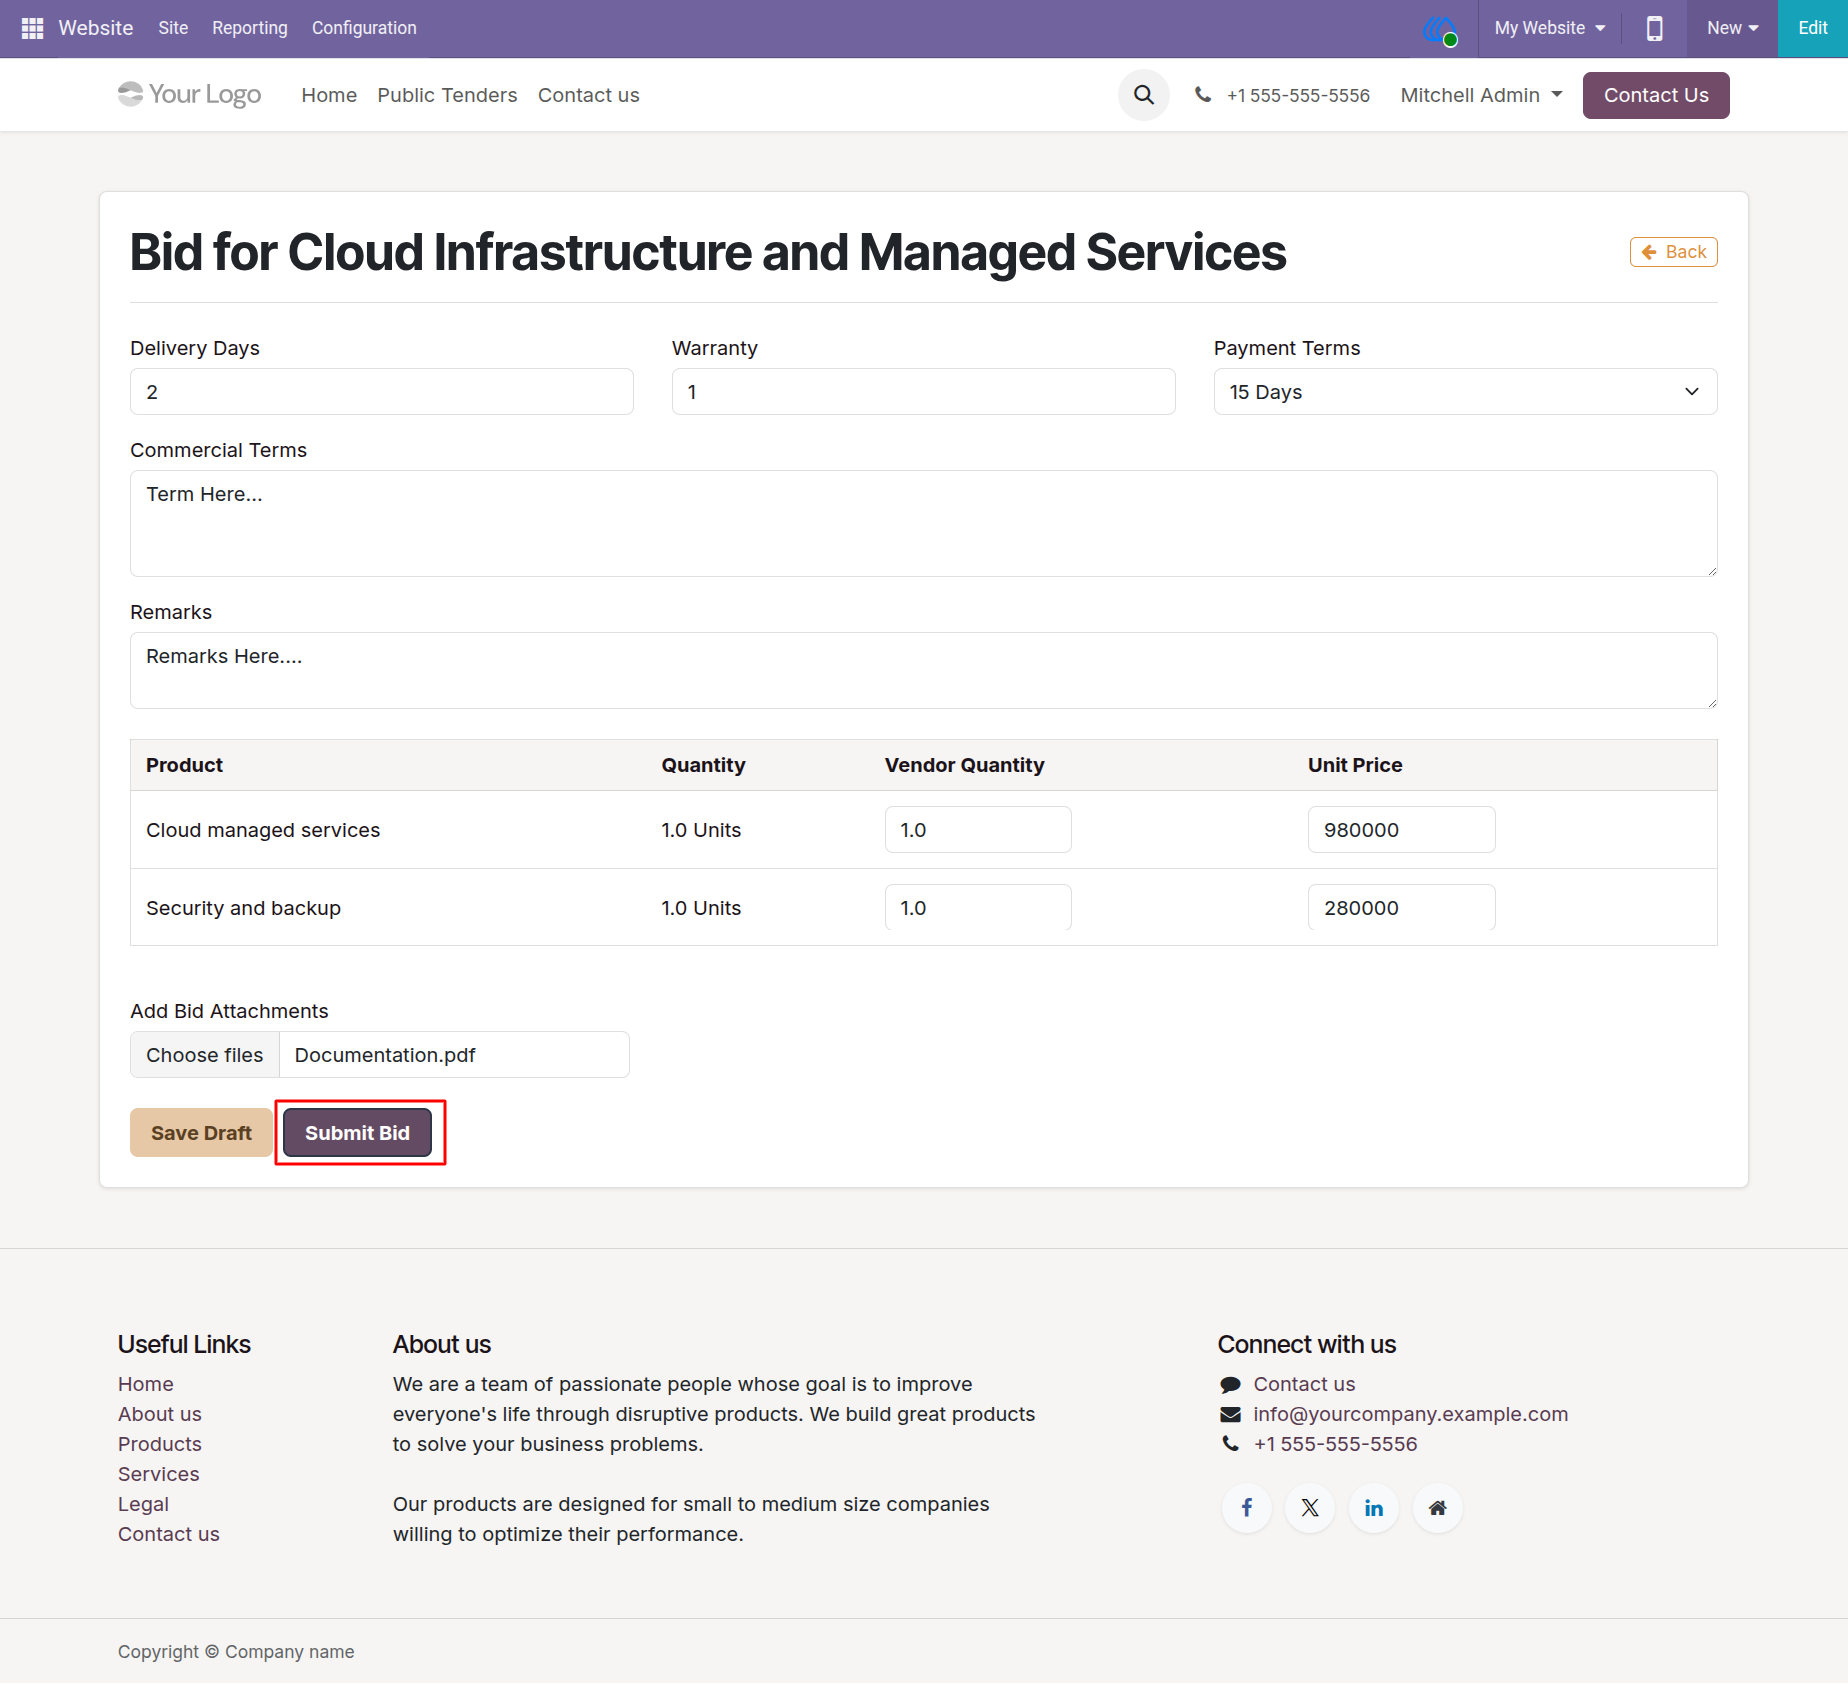Go to Public Tenders page
The width and height of the screenshot is (1848, 1684).
pyautogui.click(x=447, y=95)
